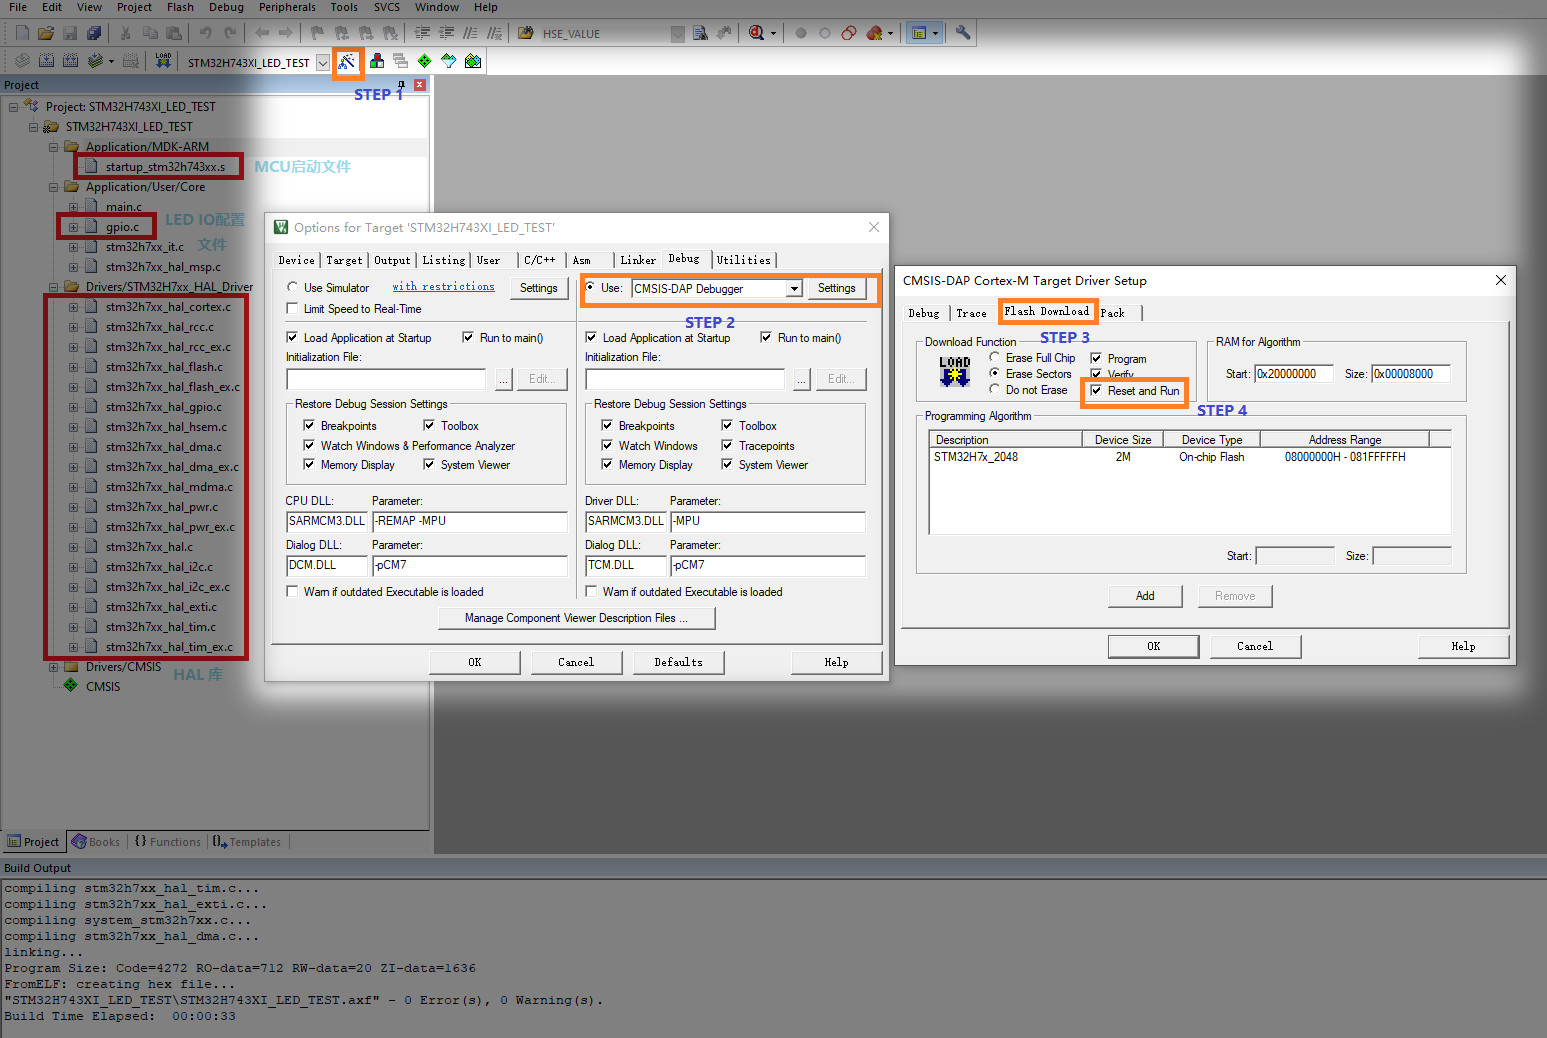Open the Flash menu
Screen dimensions: 1547x1038
(180, 7)
